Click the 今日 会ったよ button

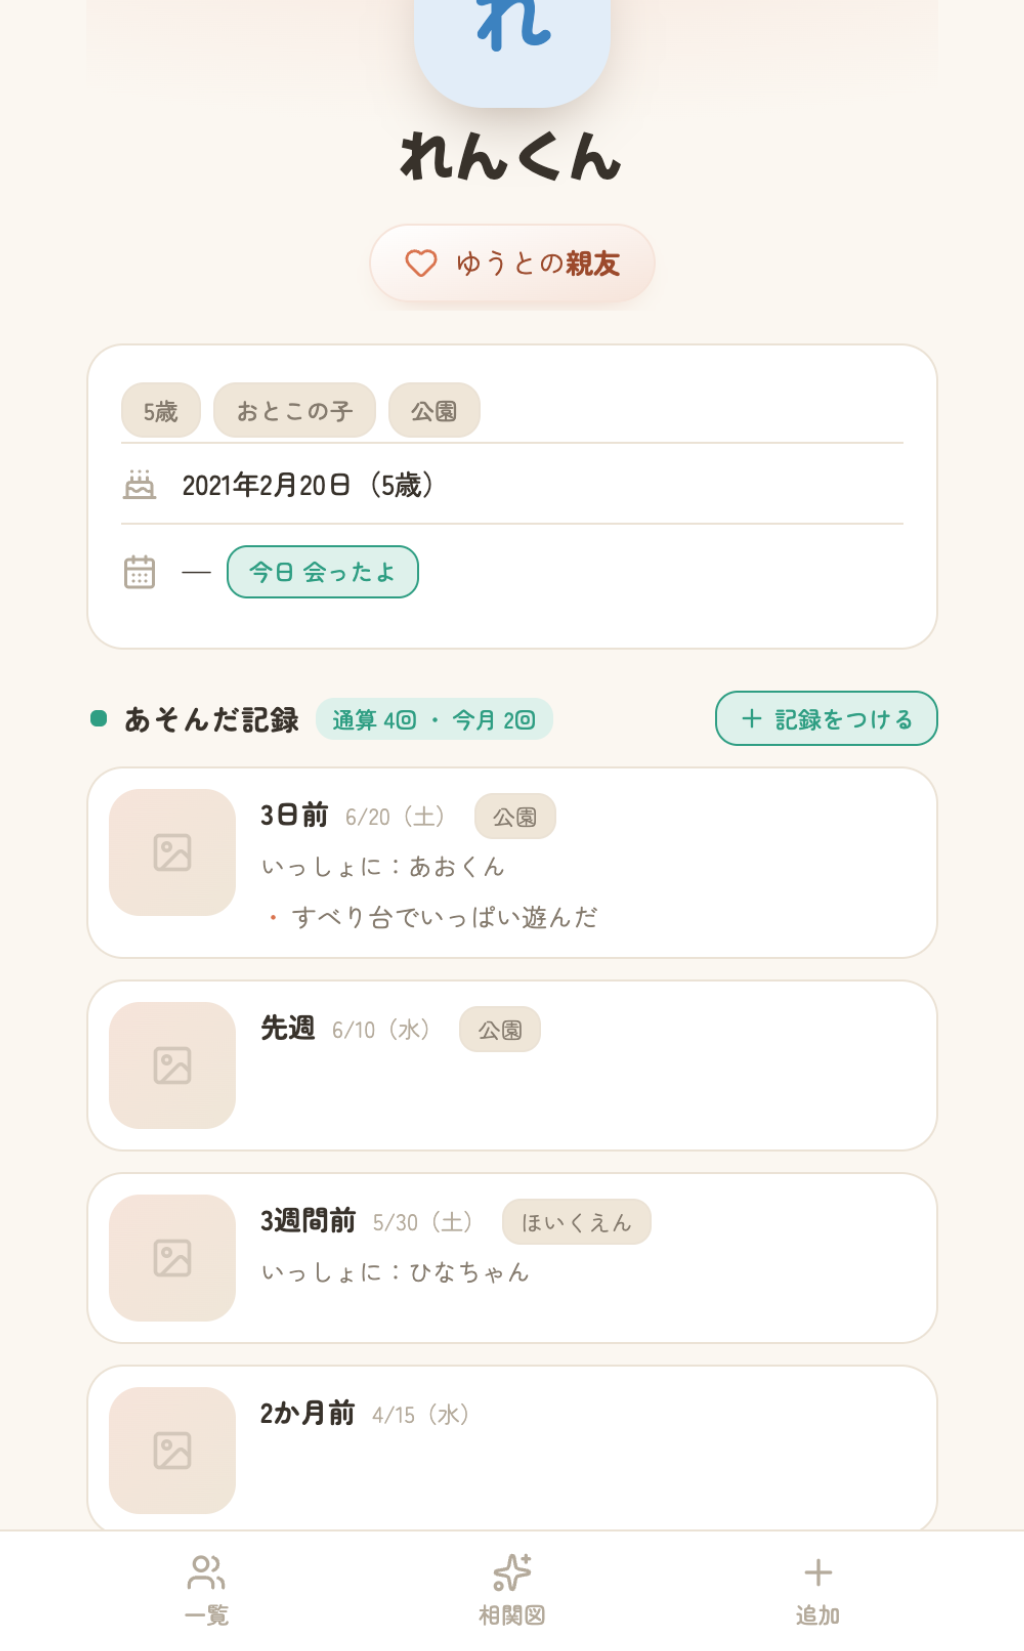tap(322, 572)
